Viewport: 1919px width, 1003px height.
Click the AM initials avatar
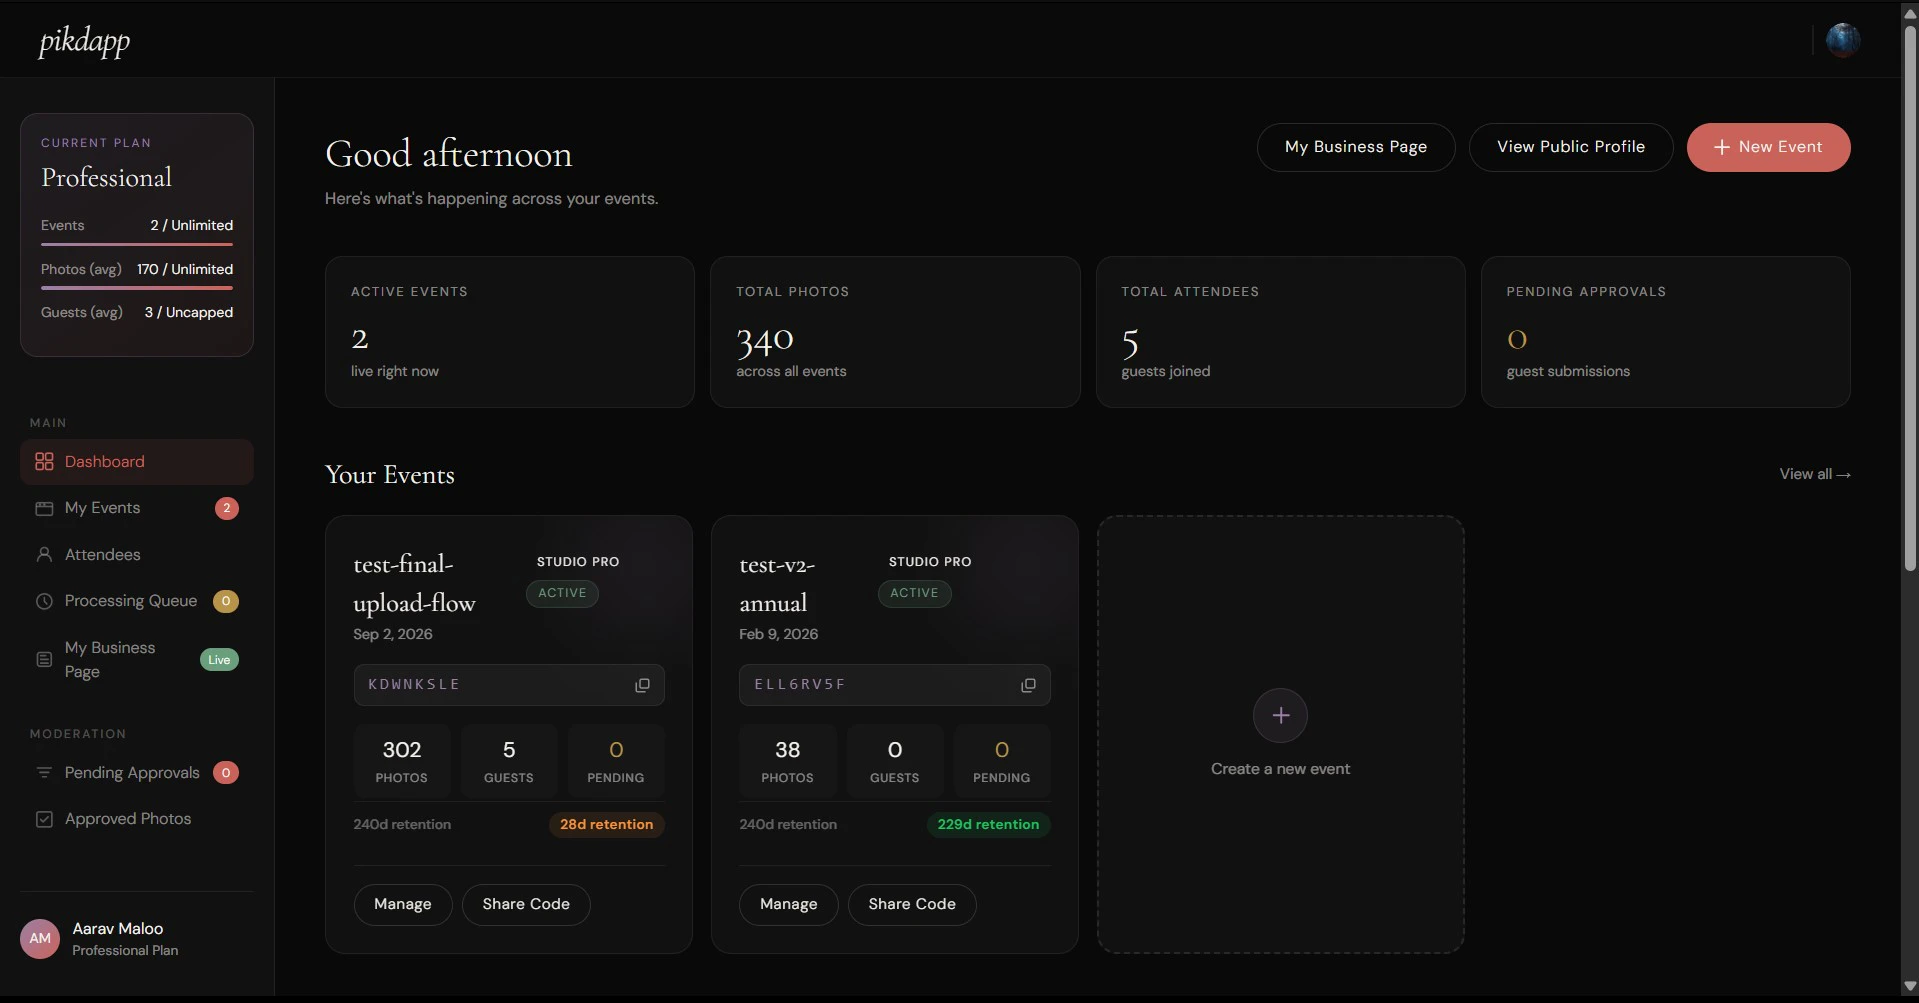point(40,938)
